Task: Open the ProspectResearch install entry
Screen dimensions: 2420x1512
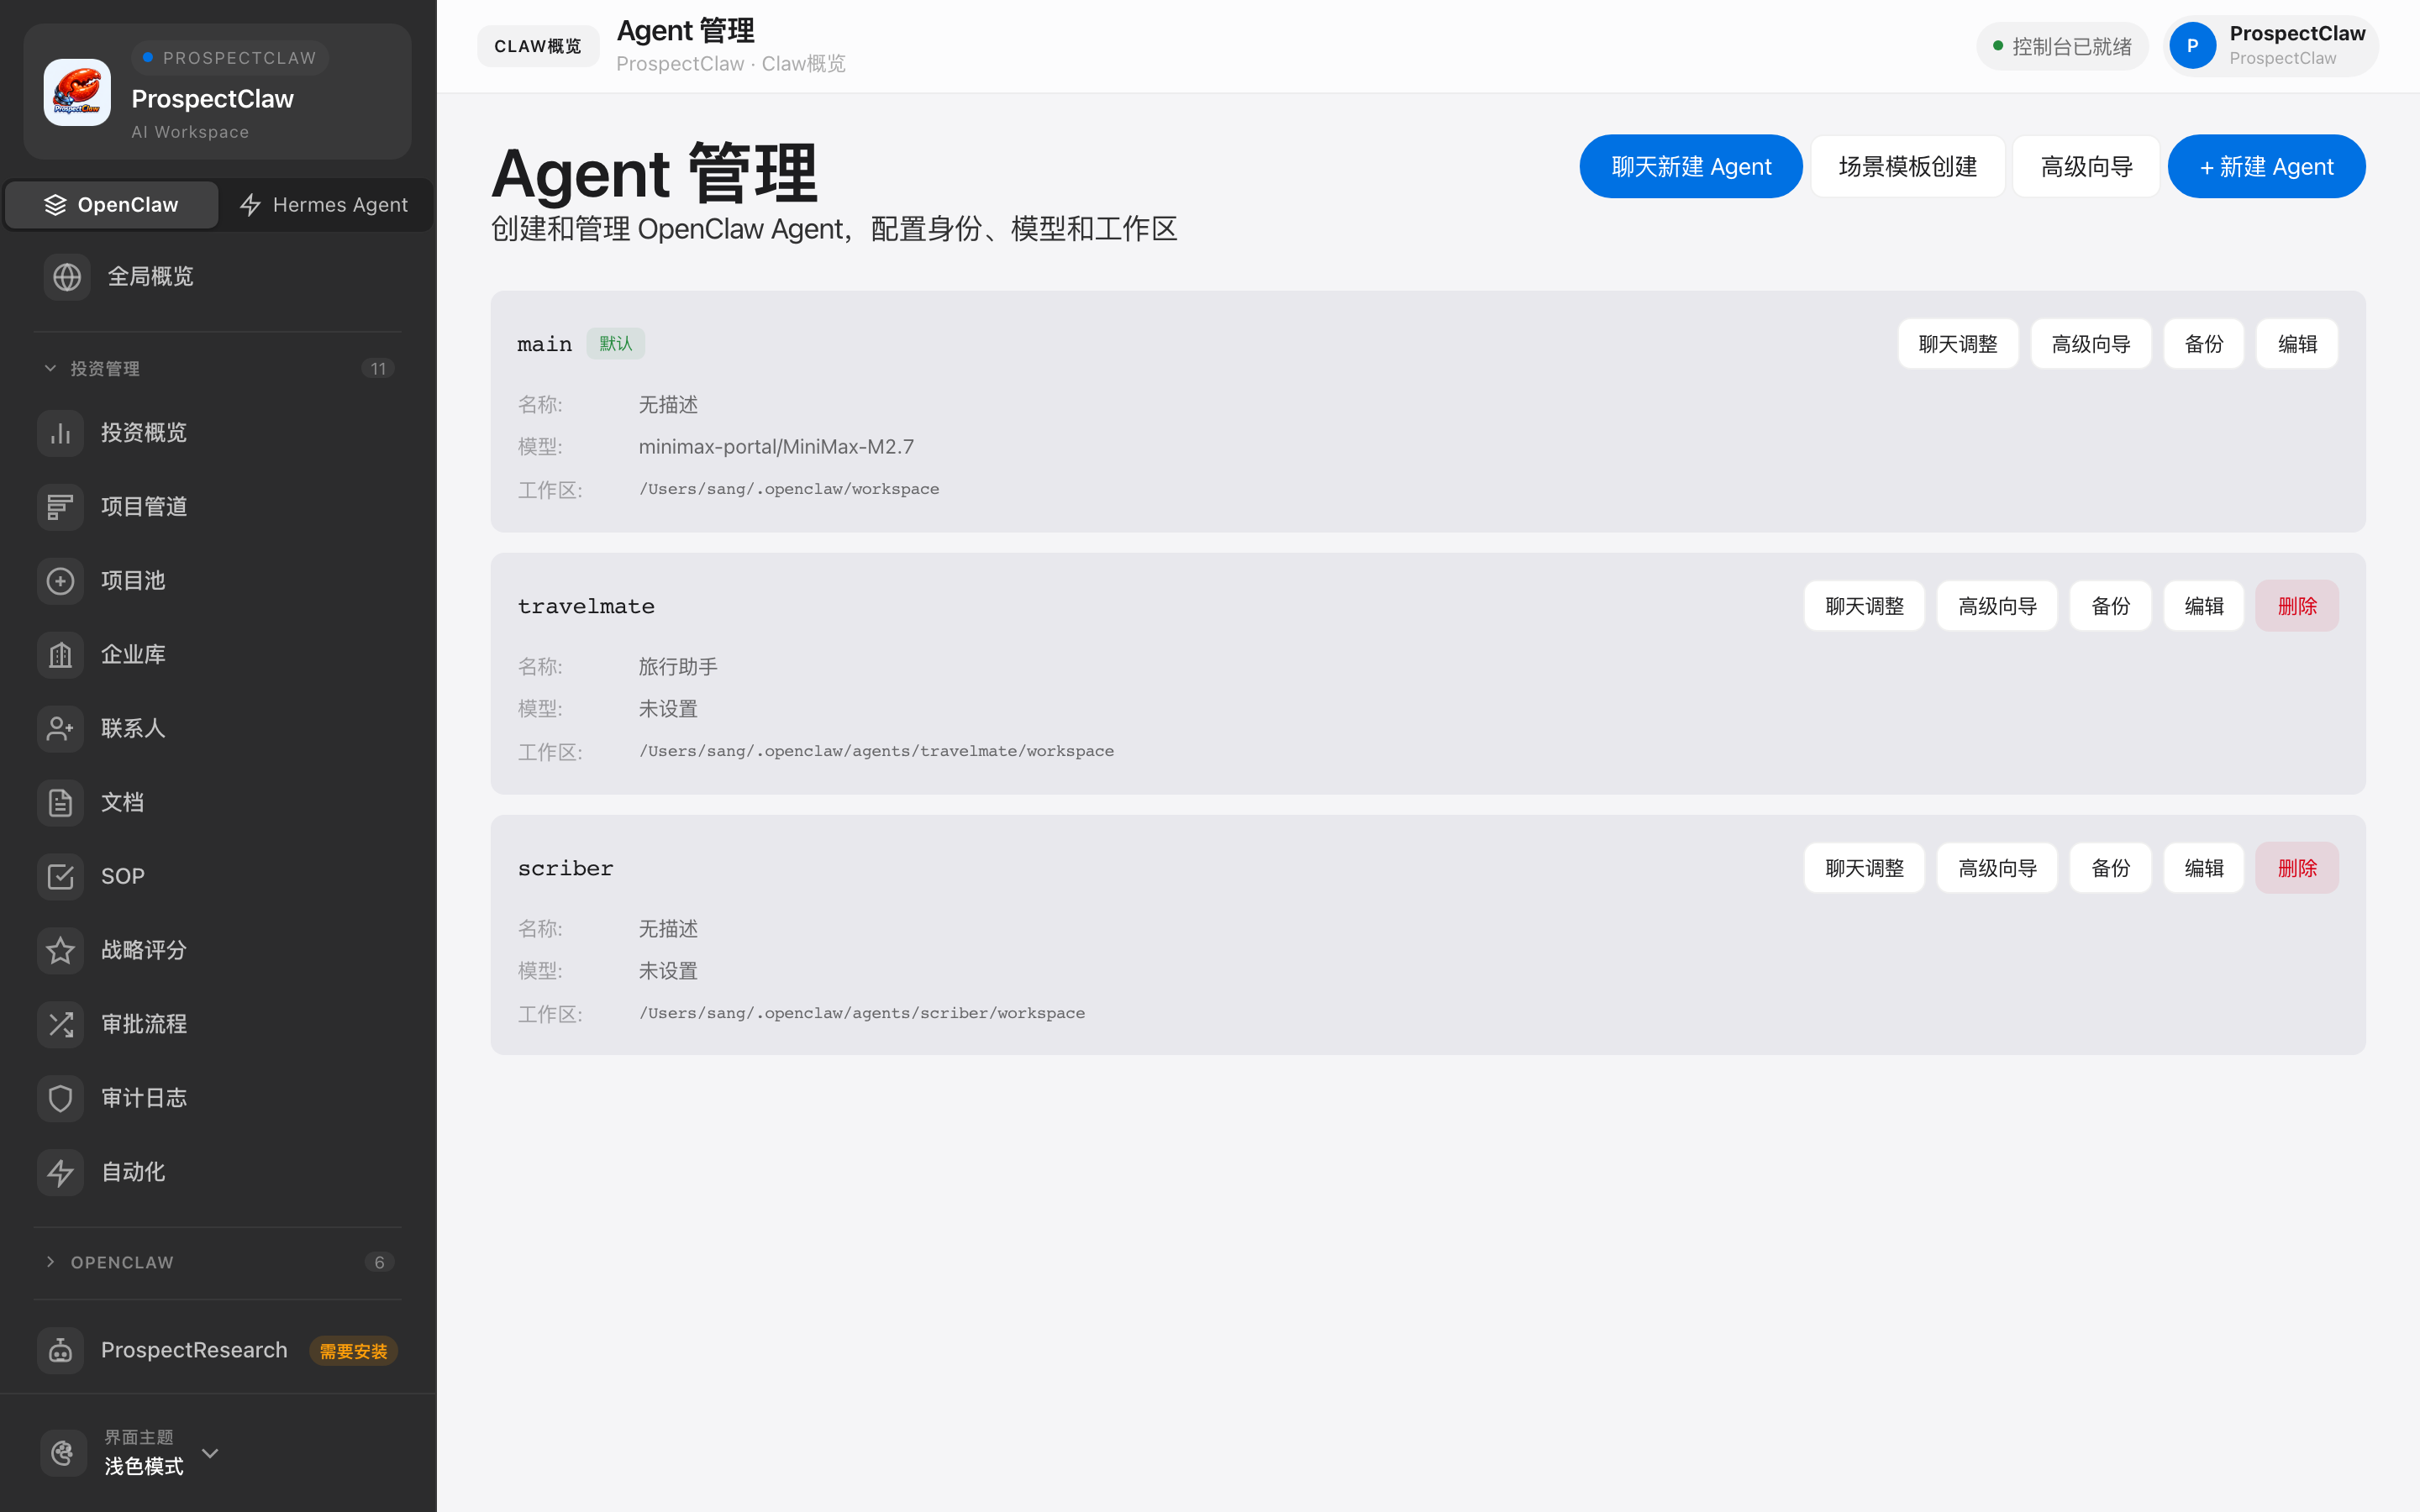Action: tap(193, 1349)
